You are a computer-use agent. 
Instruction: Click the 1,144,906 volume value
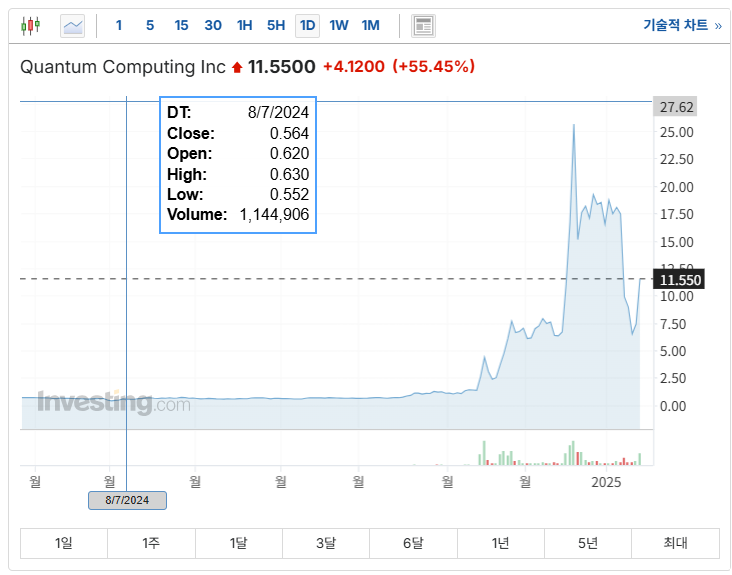point(274,215)
